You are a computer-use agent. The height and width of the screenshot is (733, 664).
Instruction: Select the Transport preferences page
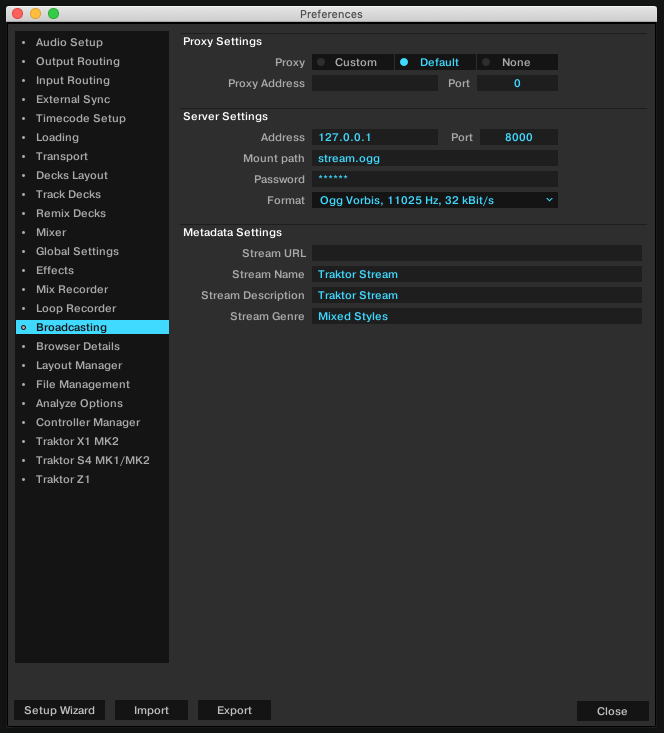[92, 156]
